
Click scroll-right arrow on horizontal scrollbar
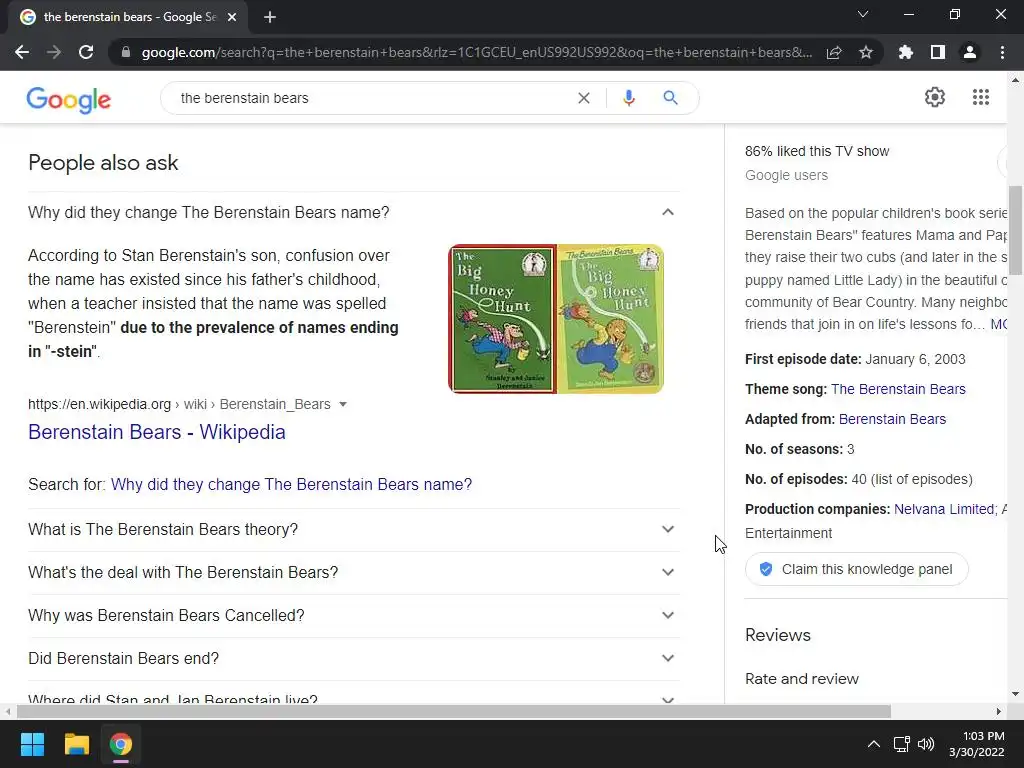[x=999, y=711]
